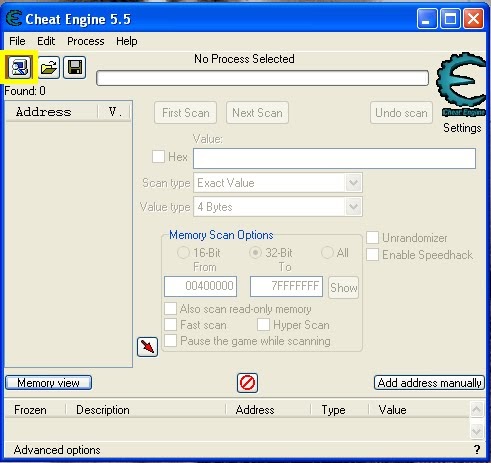
Task: Open the process list icon
Action: point(19,67)
